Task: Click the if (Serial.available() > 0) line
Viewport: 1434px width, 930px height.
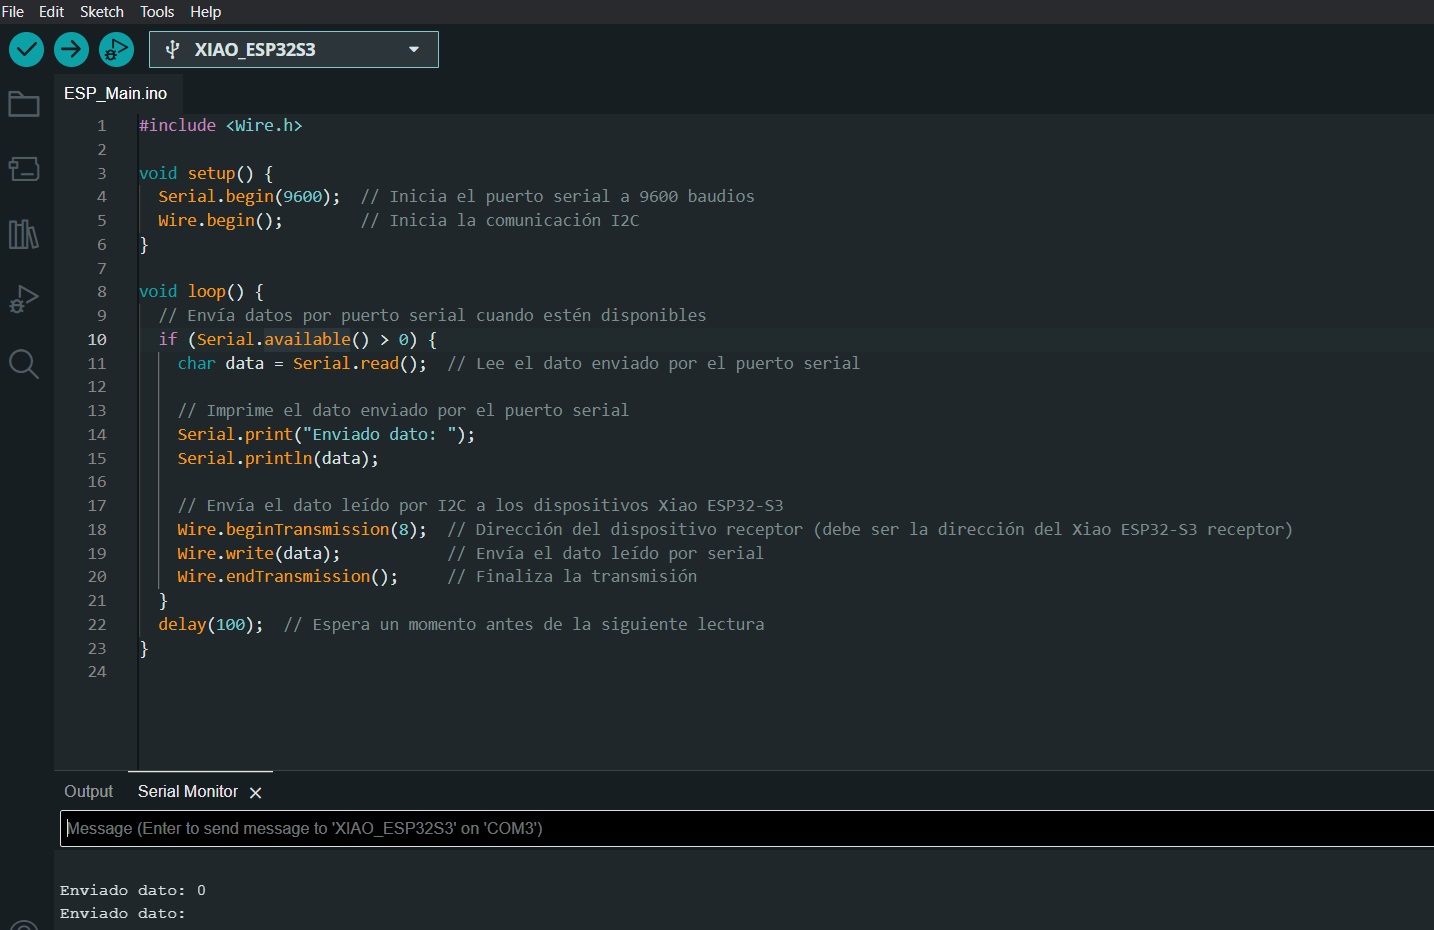Action: pyautogui.click(x=297, y=339)
